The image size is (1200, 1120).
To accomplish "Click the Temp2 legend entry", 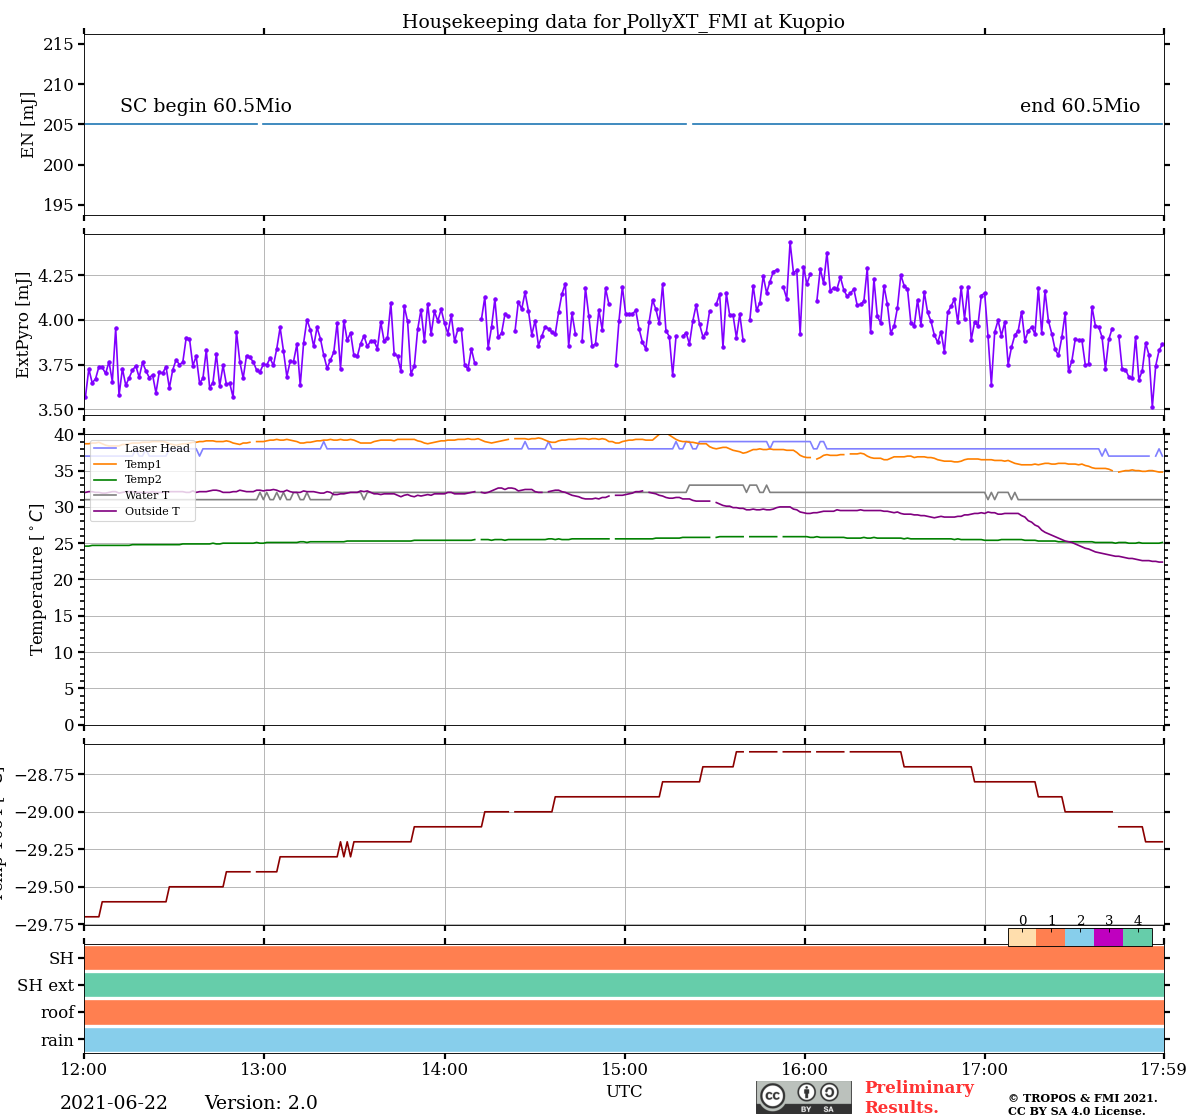I will 128,480.
